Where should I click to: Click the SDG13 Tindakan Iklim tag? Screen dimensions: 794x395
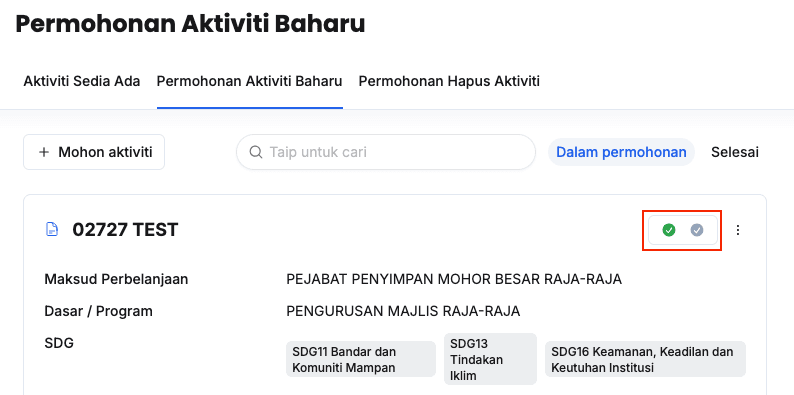pos(490,360)
